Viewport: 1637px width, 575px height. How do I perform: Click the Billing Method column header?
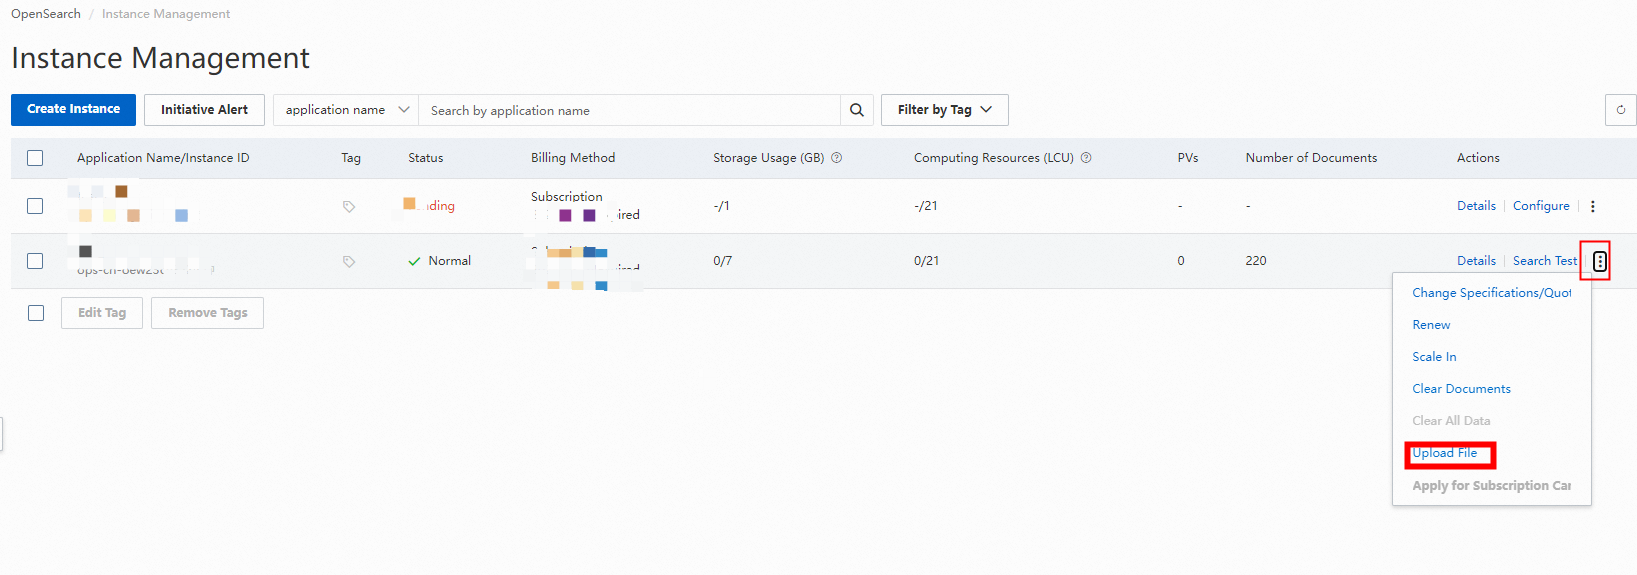tap(573, 158)
